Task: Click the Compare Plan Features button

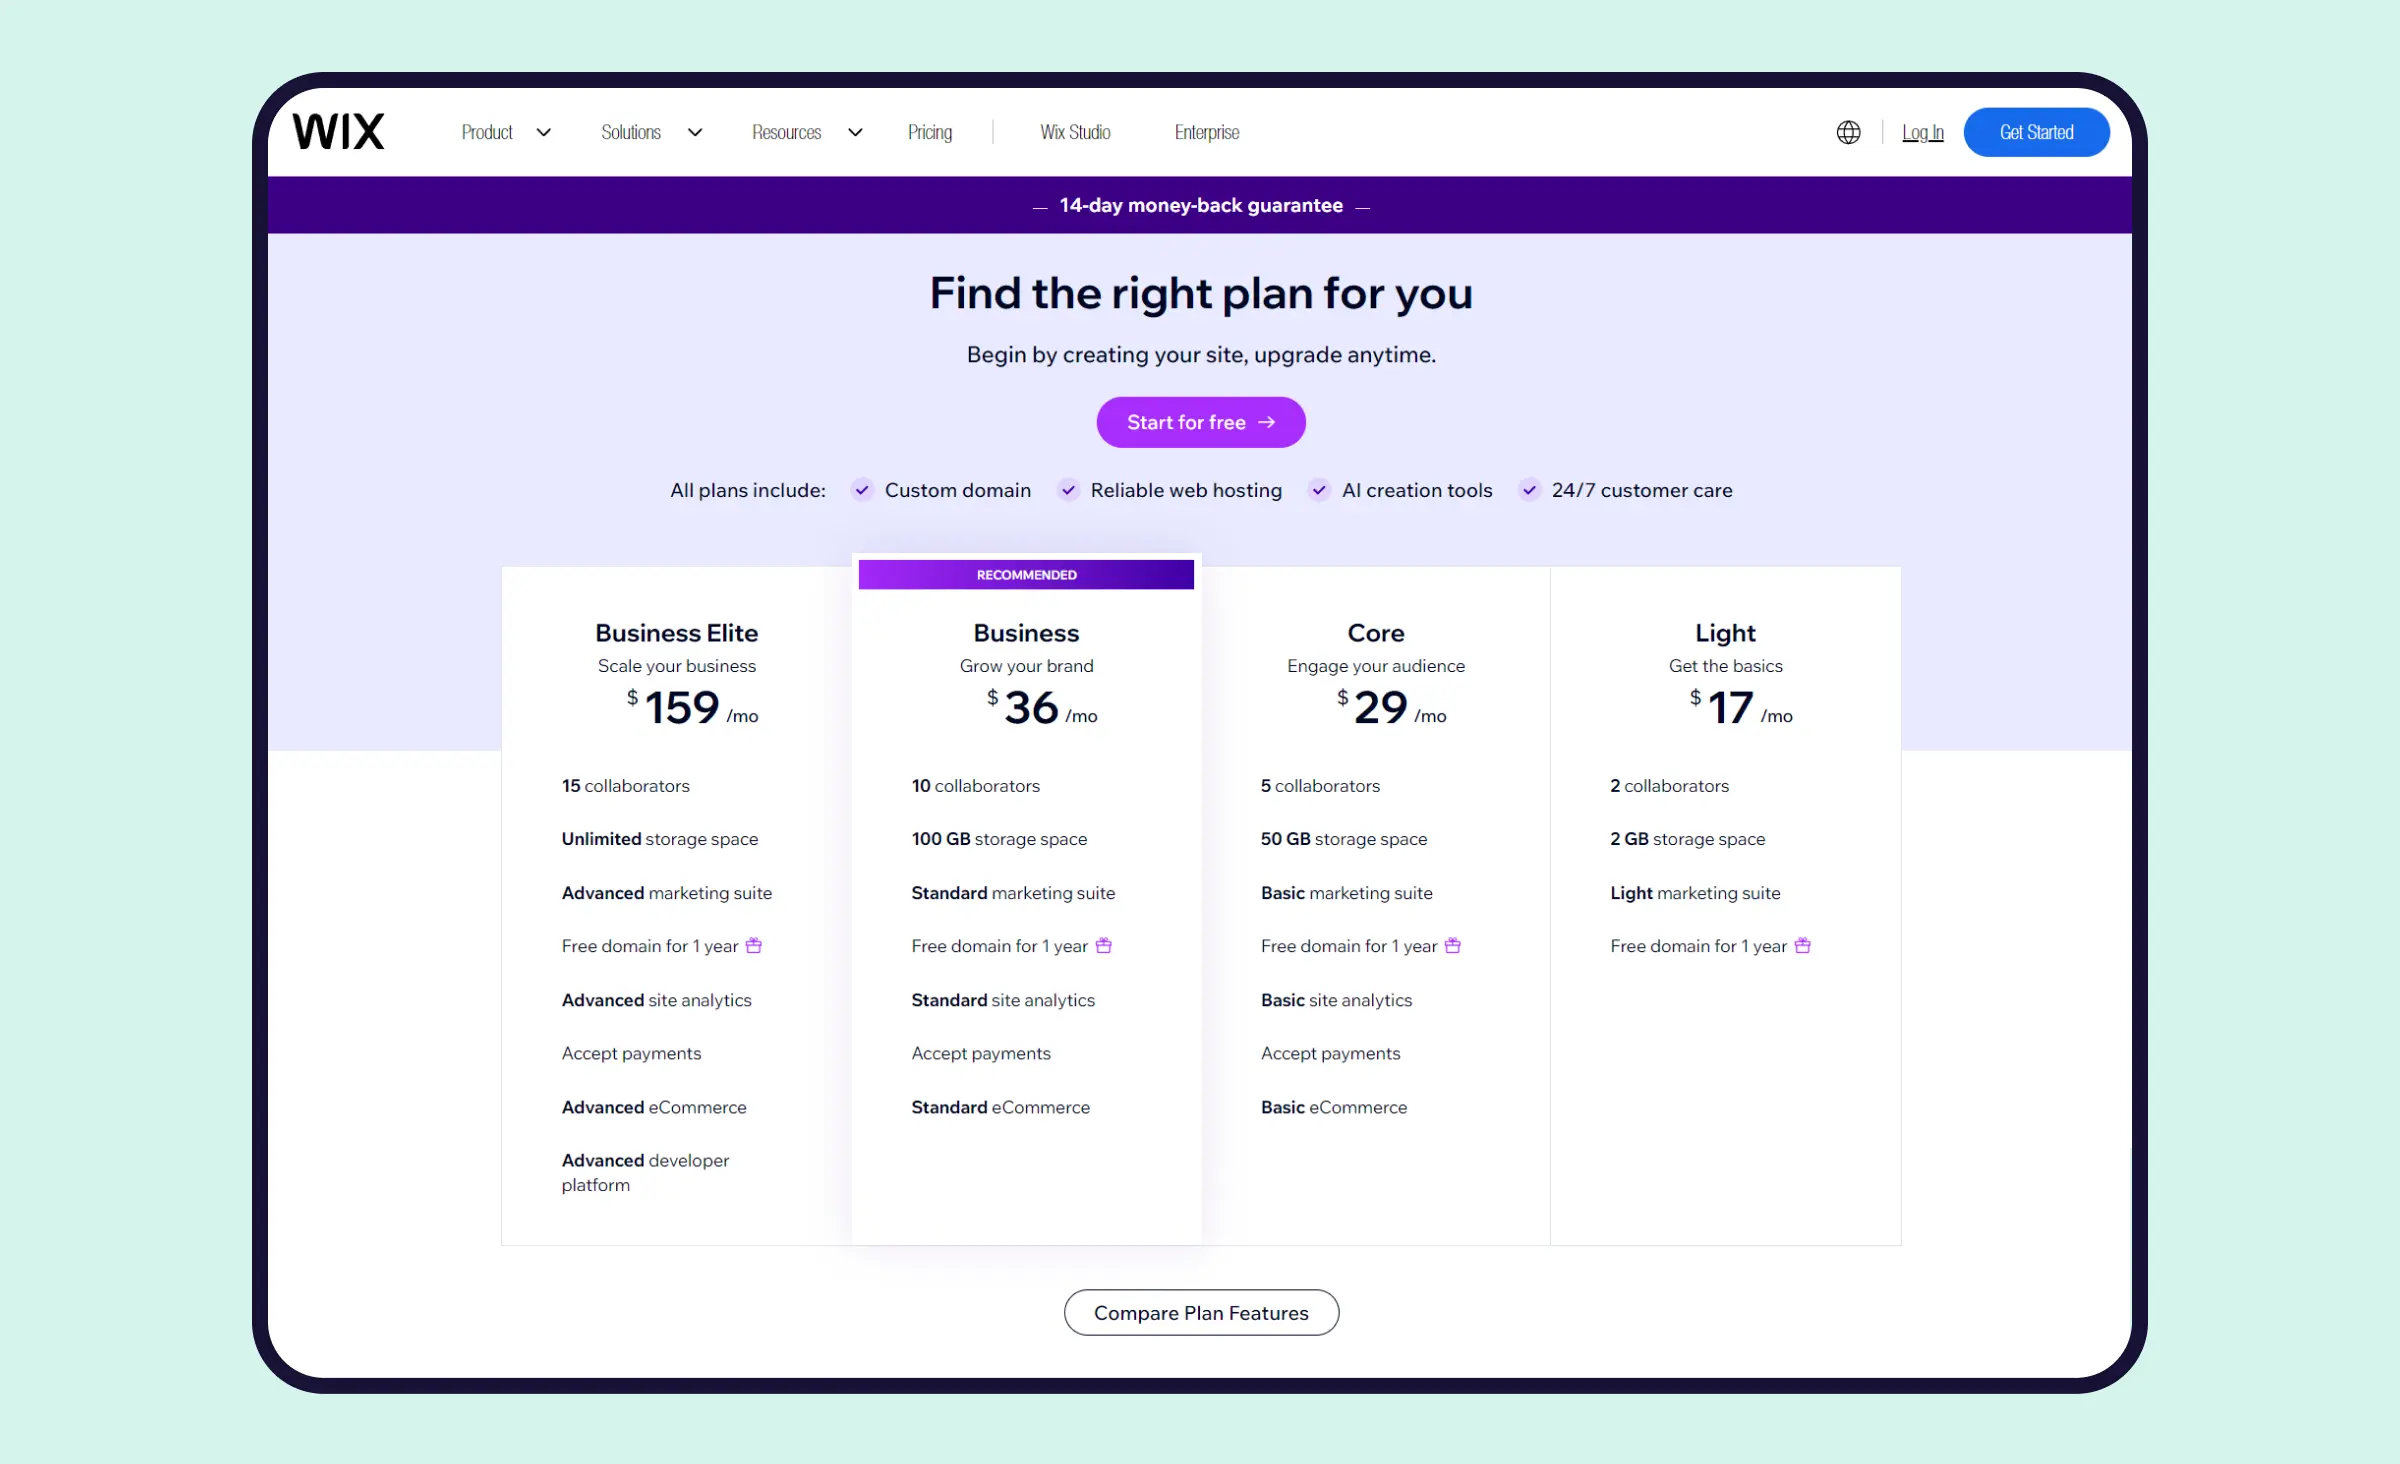Action: (x=1201, y=1312)
